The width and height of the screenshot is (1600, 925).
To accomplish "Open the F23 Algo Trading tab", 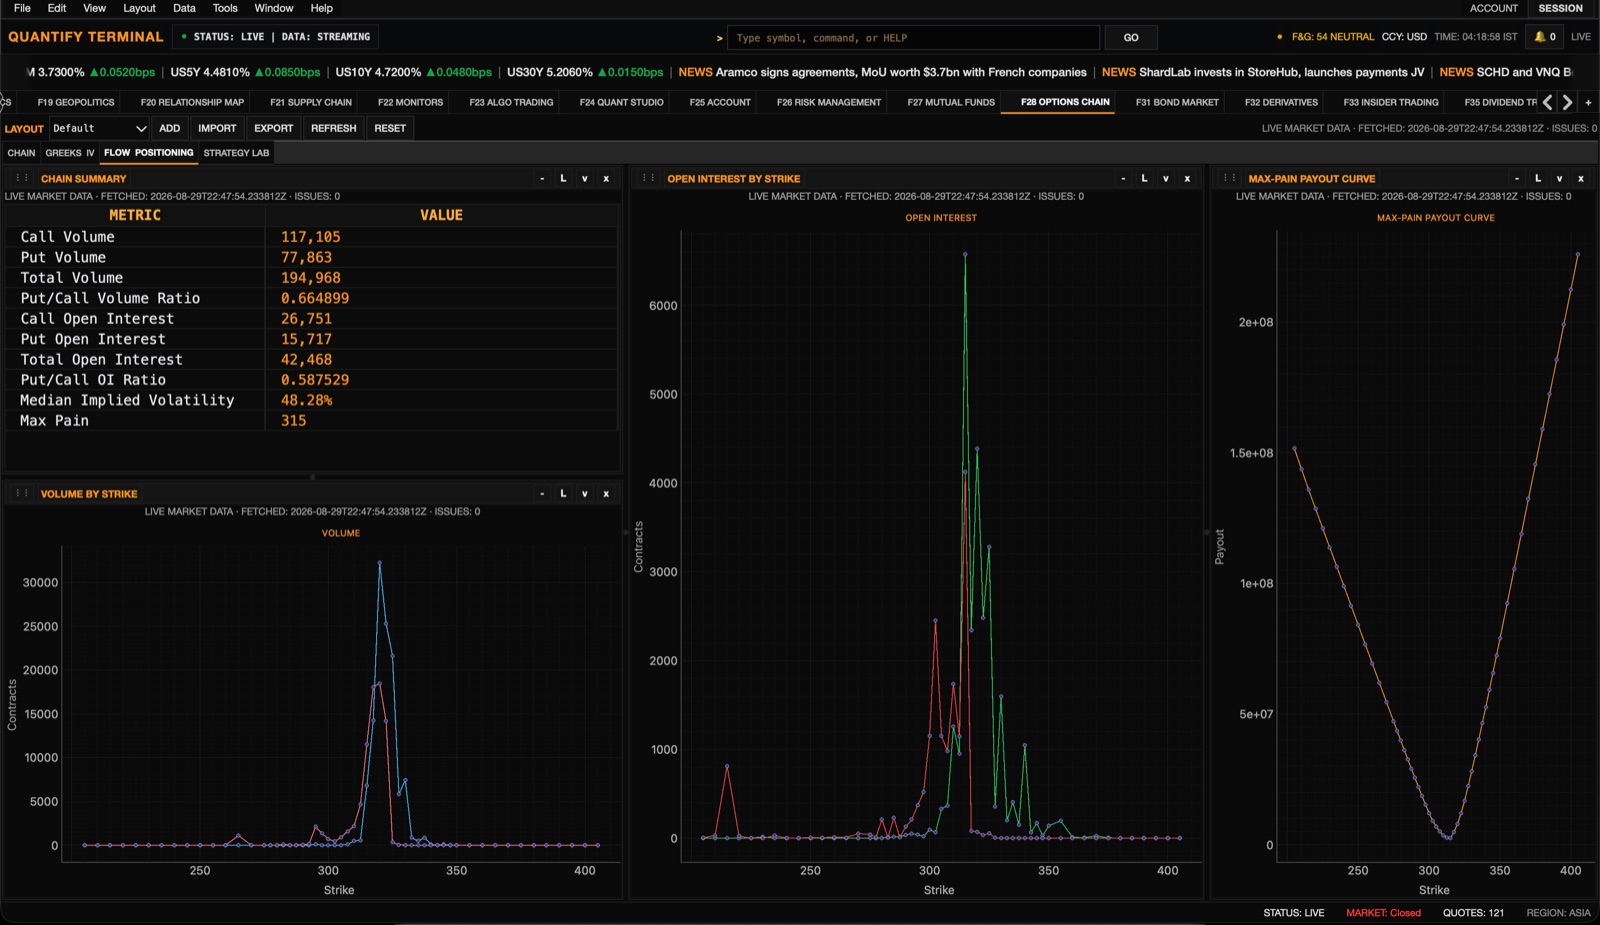I will point(511,102).
